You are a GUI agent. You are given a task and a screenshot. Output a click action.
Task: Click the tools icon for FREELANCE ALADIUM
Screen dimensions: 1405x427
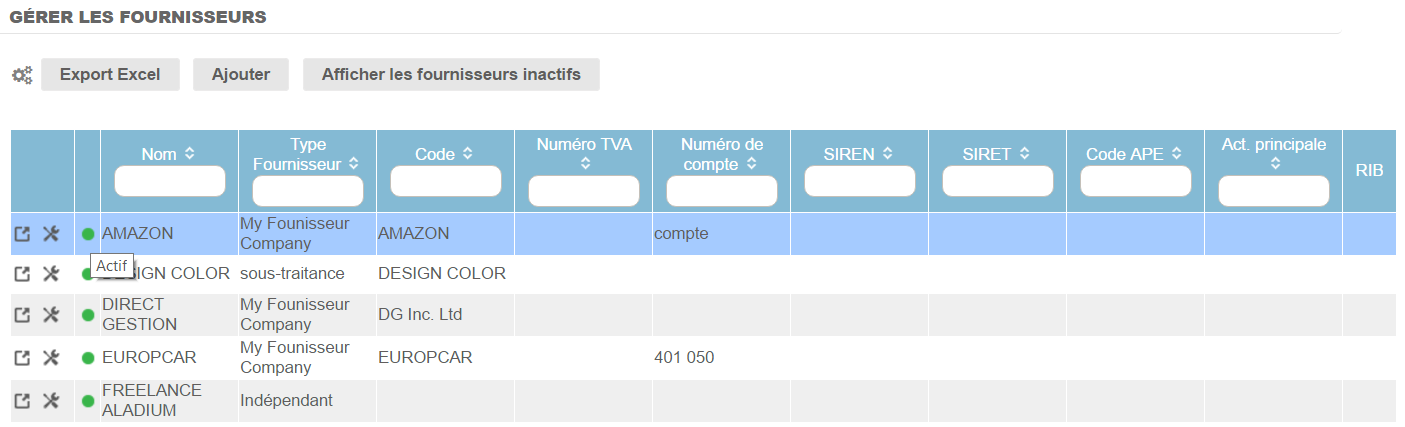(x=52, y=401)
